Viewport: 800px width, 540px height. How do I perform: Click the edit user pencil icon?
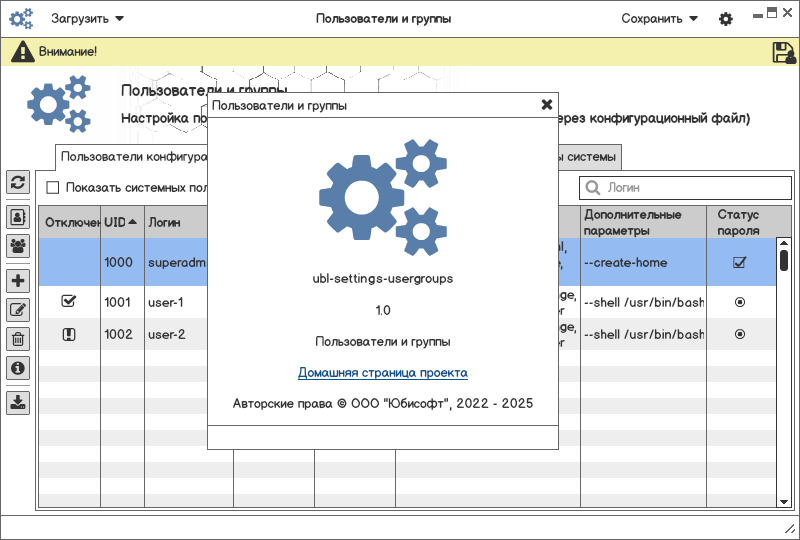coord(18,309)
